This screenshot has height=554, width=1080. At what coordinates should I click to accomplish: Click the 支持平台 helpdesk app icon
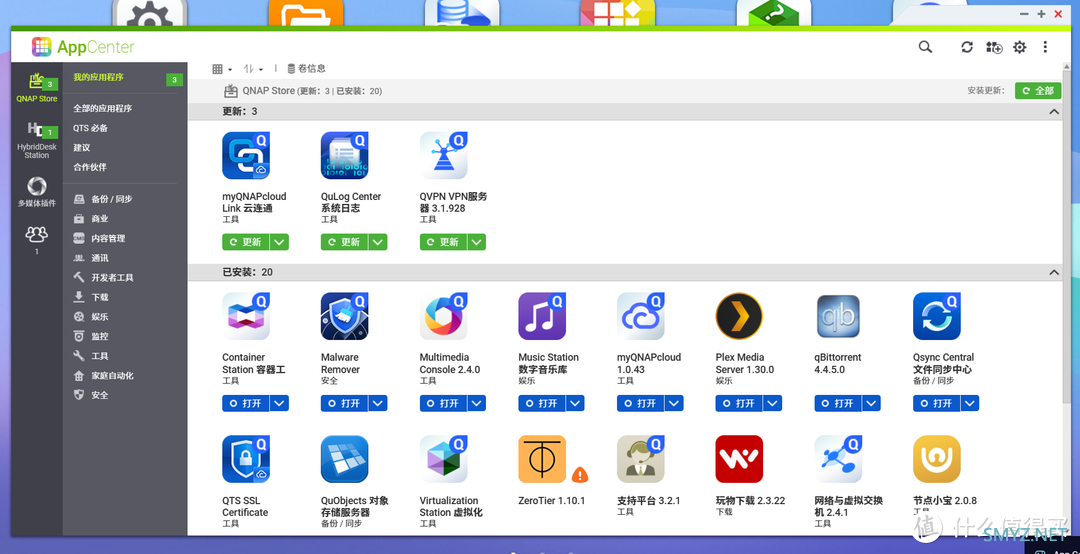click(641, 459)
